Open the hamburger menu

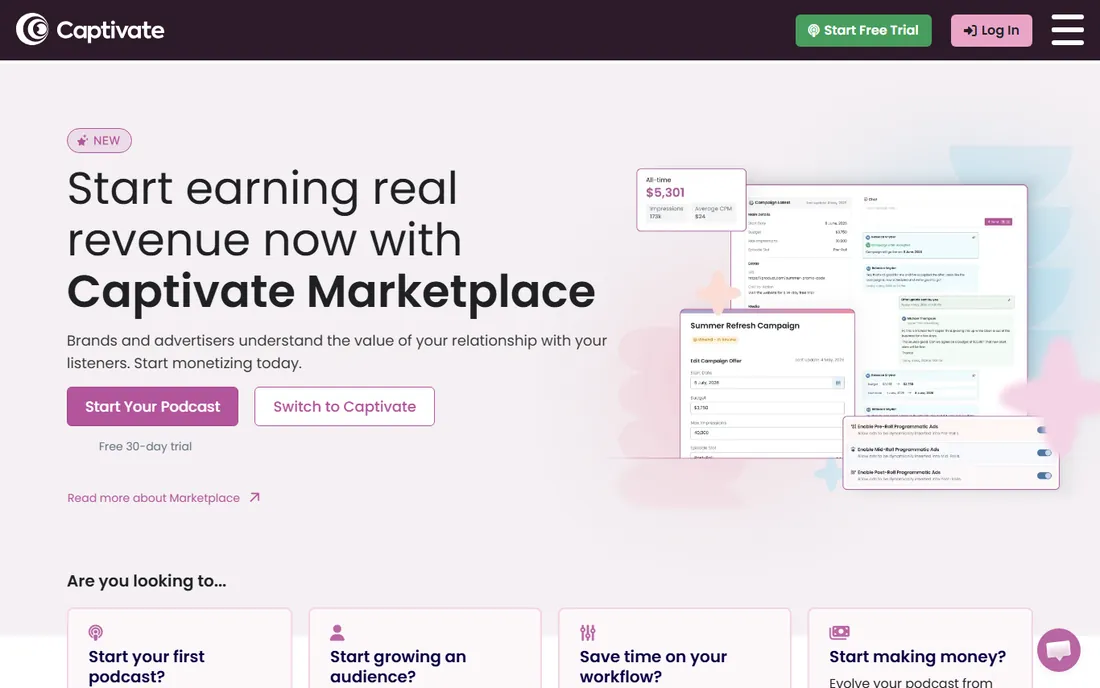click(1067, 30)
